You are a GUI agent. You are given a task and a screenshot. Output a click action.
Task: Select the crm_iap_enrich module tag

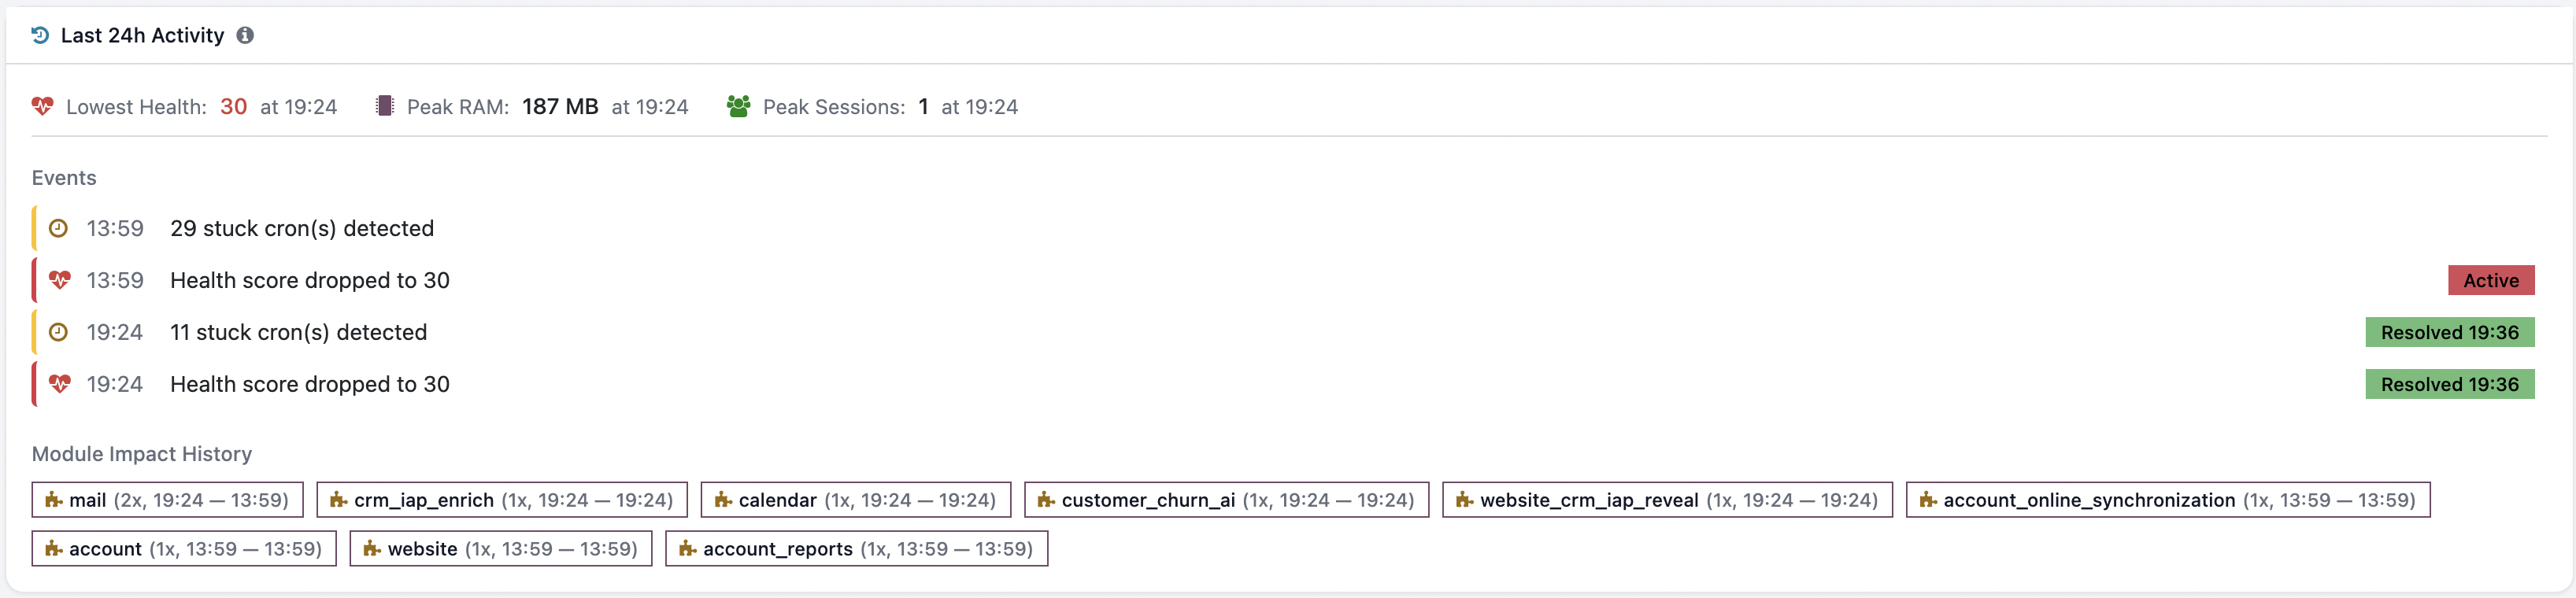pos(502,499)
